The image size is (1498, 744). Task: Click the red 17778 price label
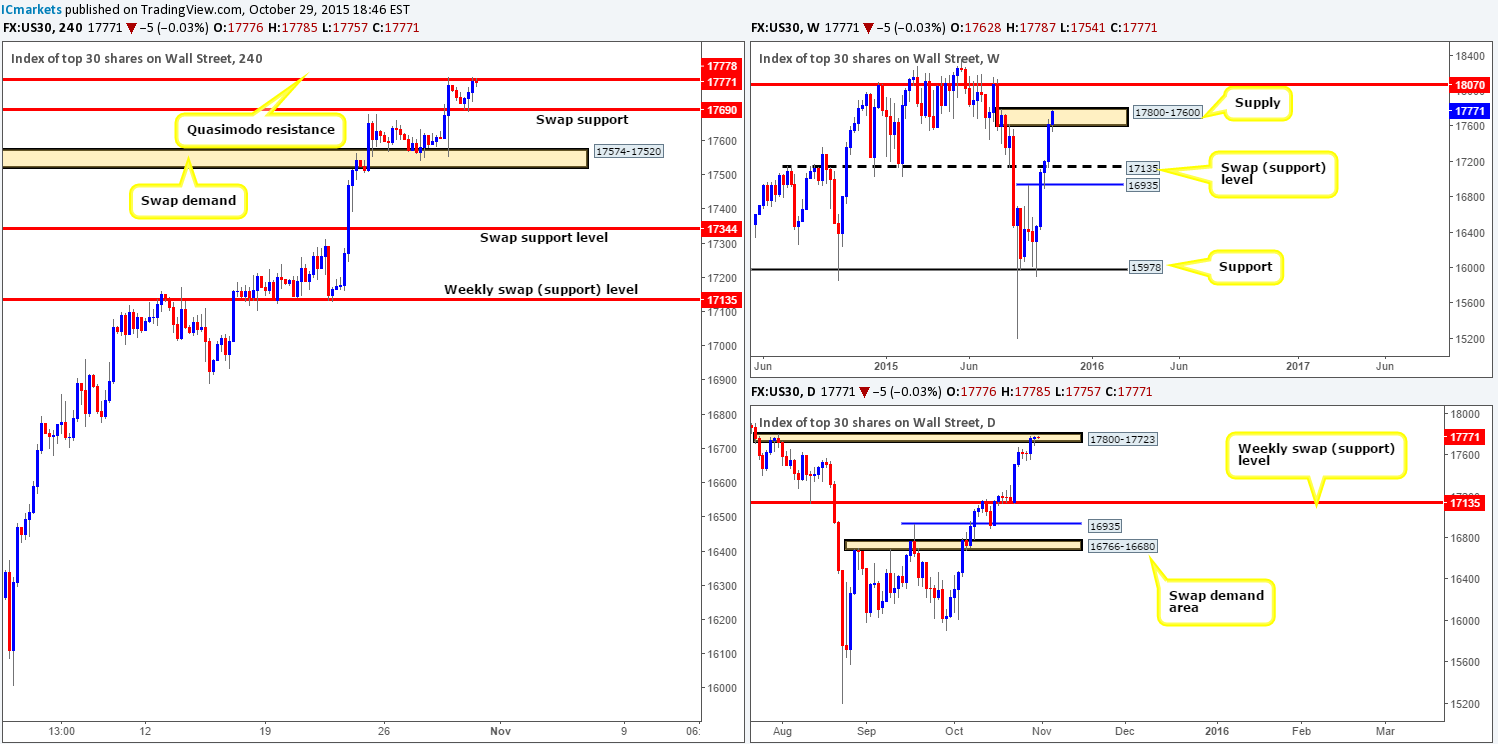pos(720,66)
